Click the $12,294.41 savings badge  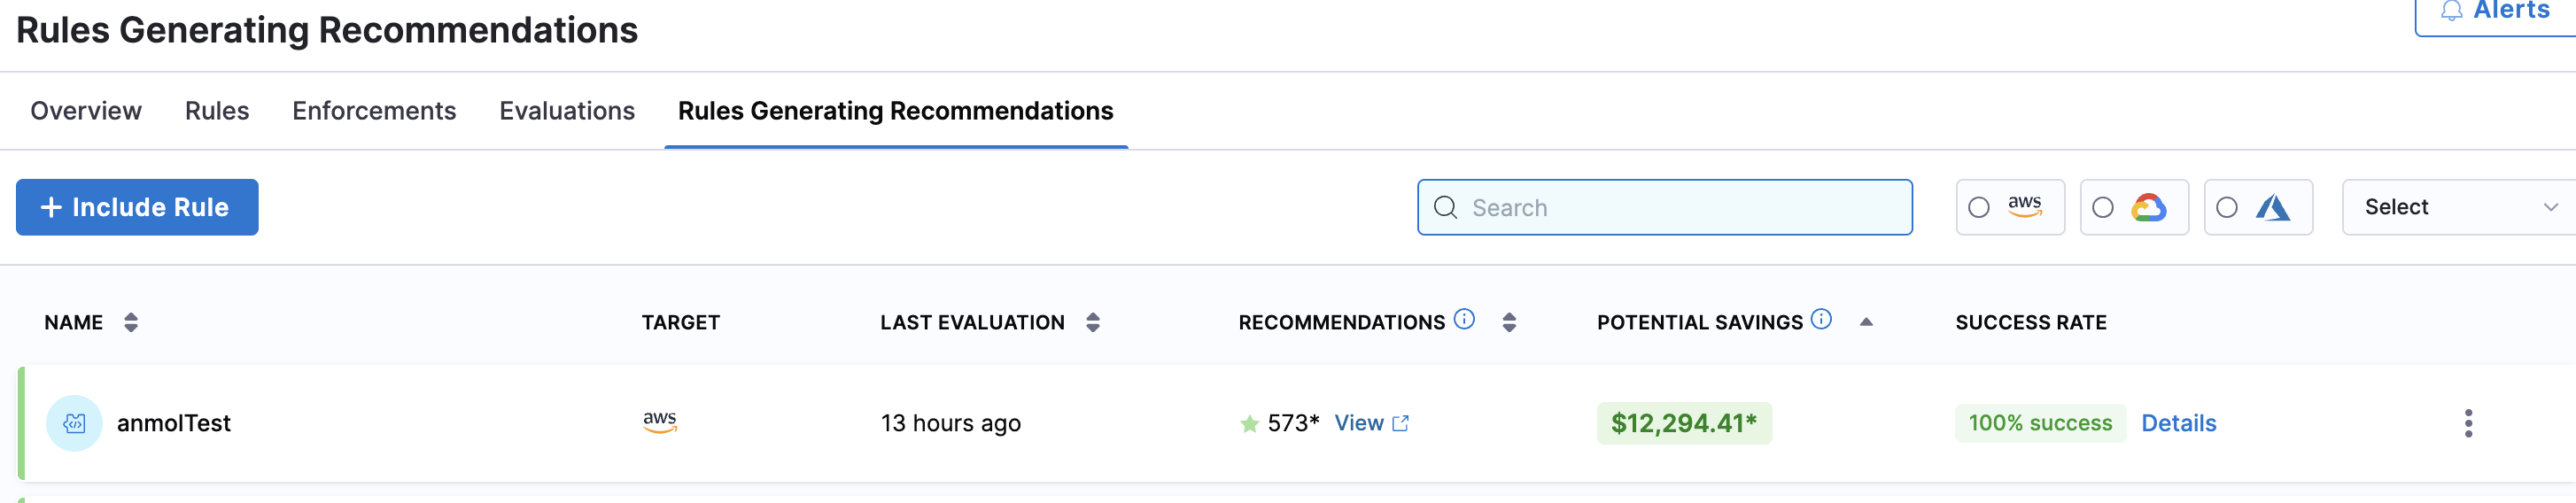(x=1683, y=423)
